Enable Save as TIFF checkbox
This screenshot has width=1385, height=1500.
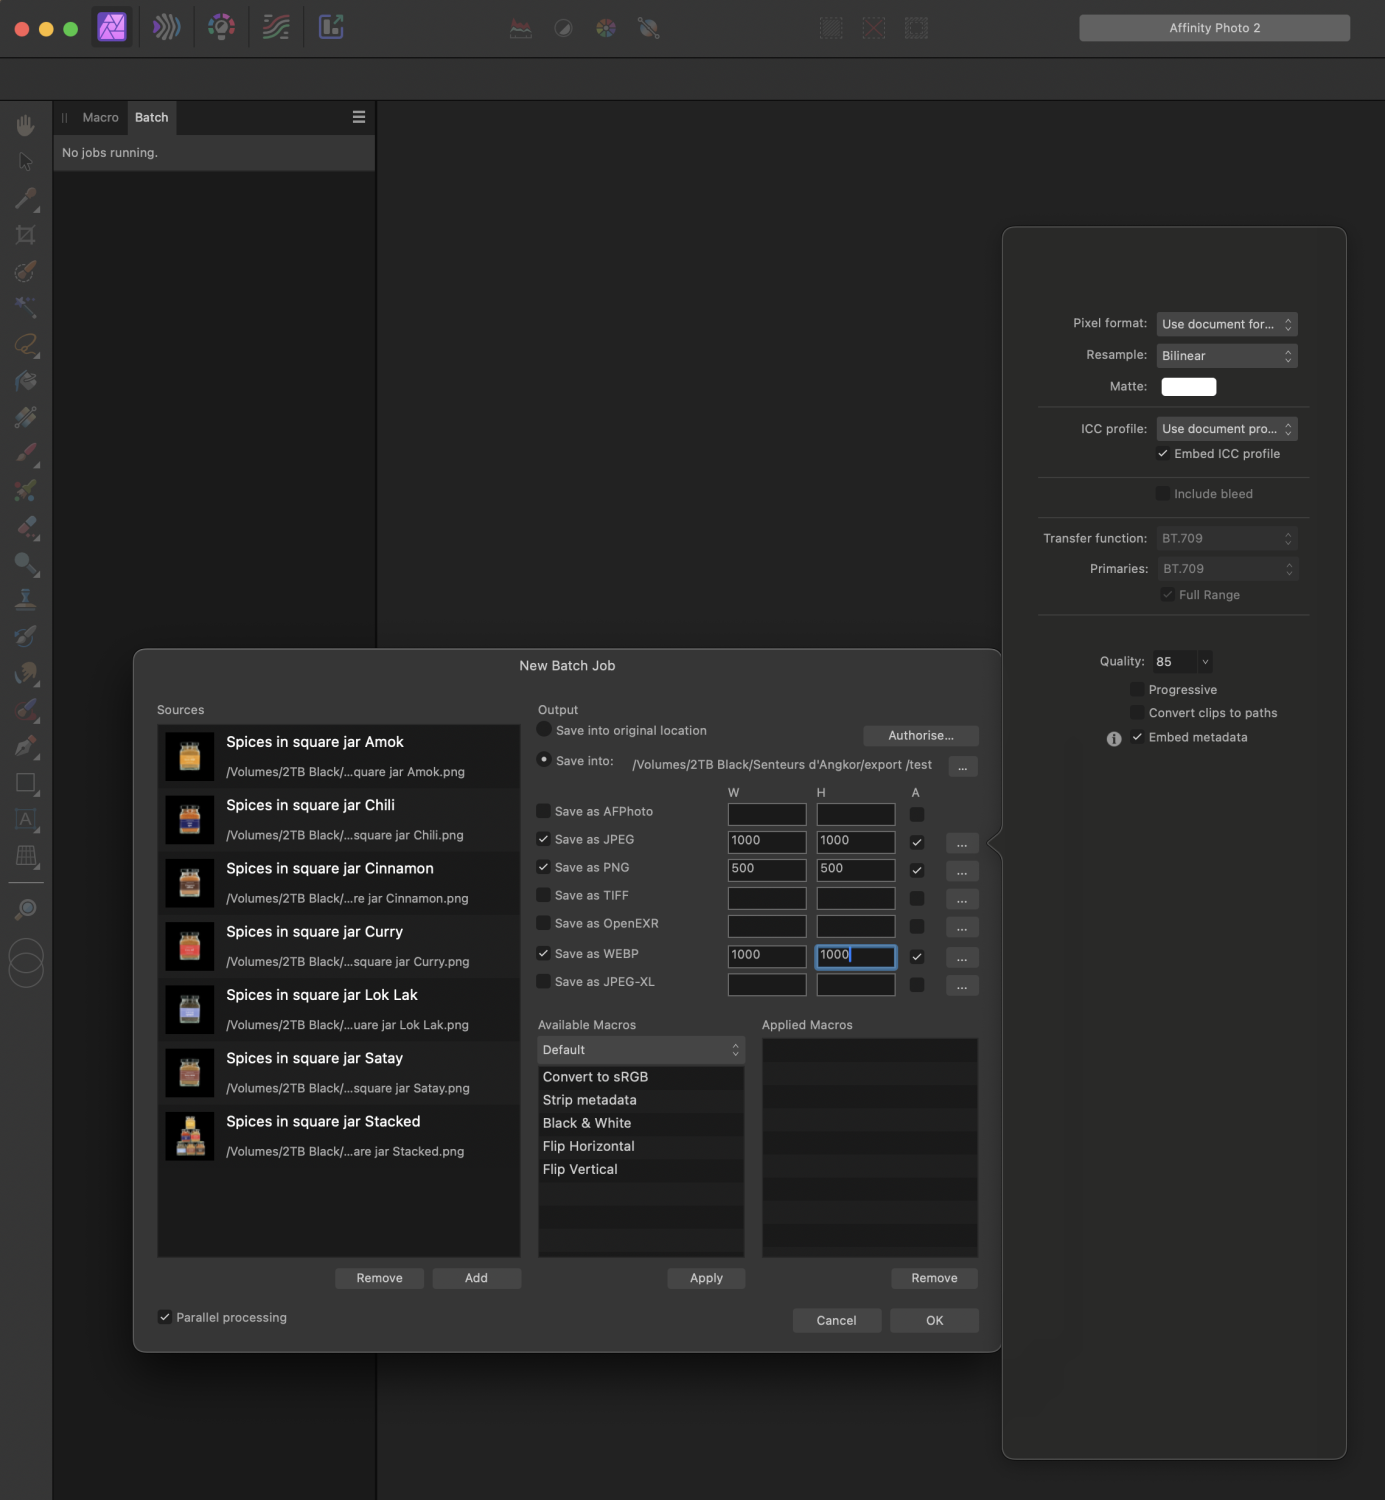[x=544, y=895]
